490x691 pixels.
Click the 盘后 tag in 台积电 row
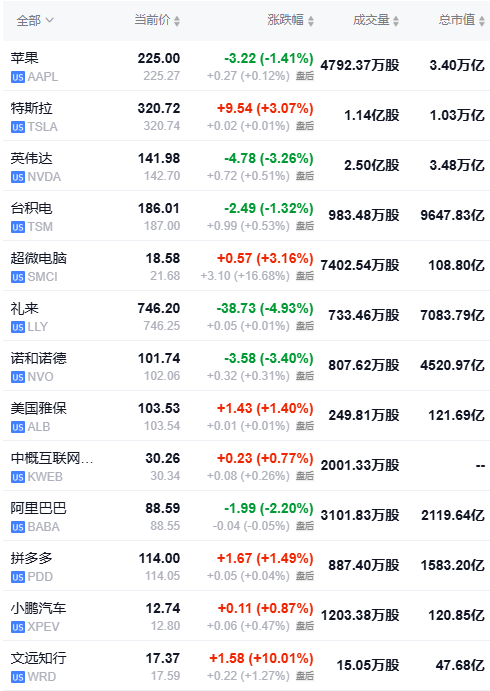click(x=304, y=226)
